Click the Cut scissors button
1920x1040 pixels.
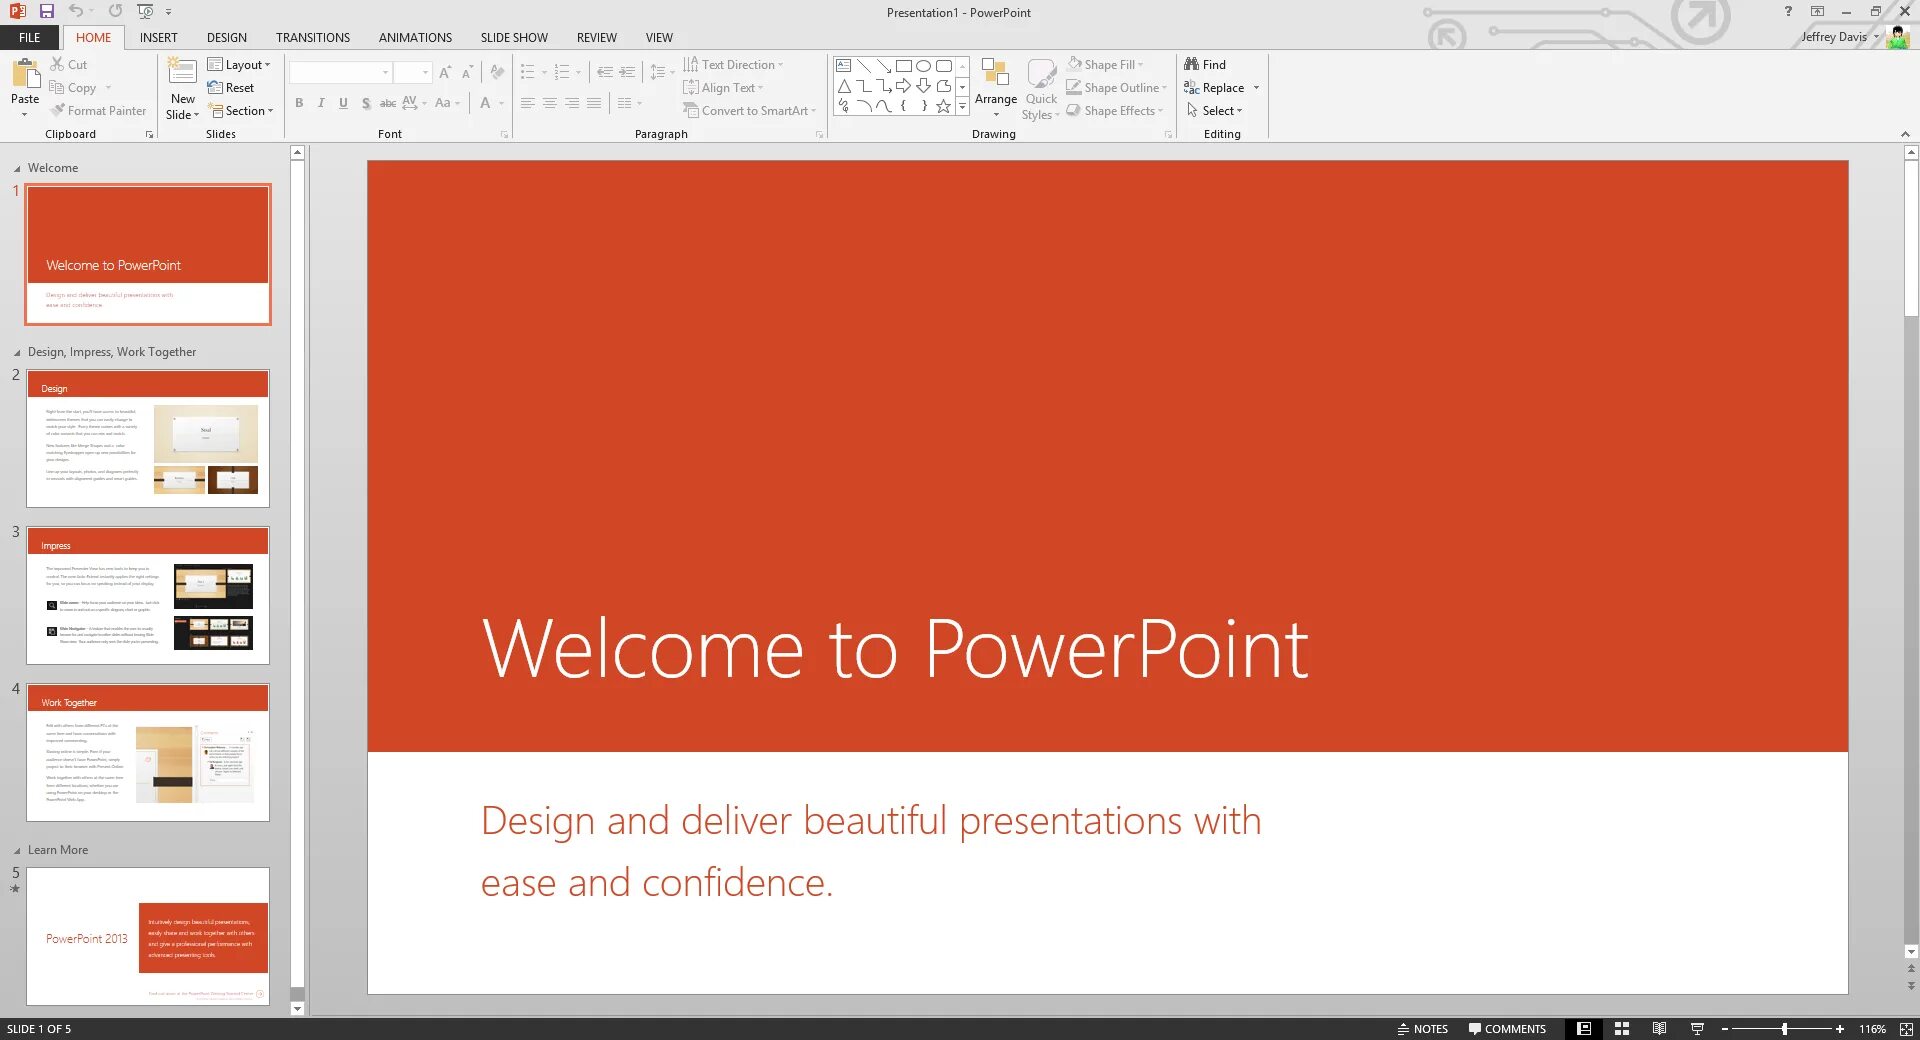click(x=69, y=64)
